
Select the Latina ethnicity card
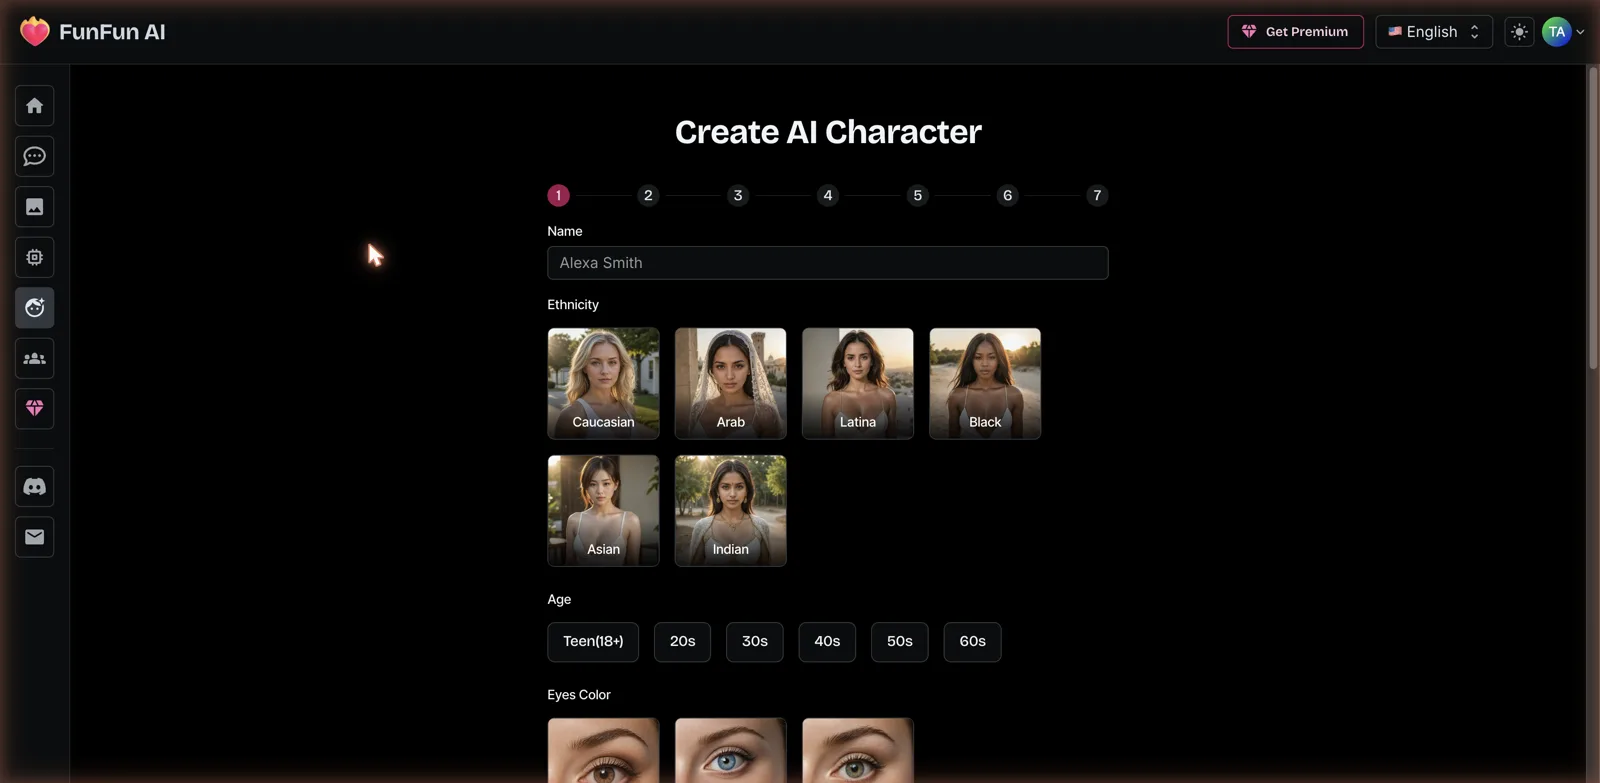[858, 384]
